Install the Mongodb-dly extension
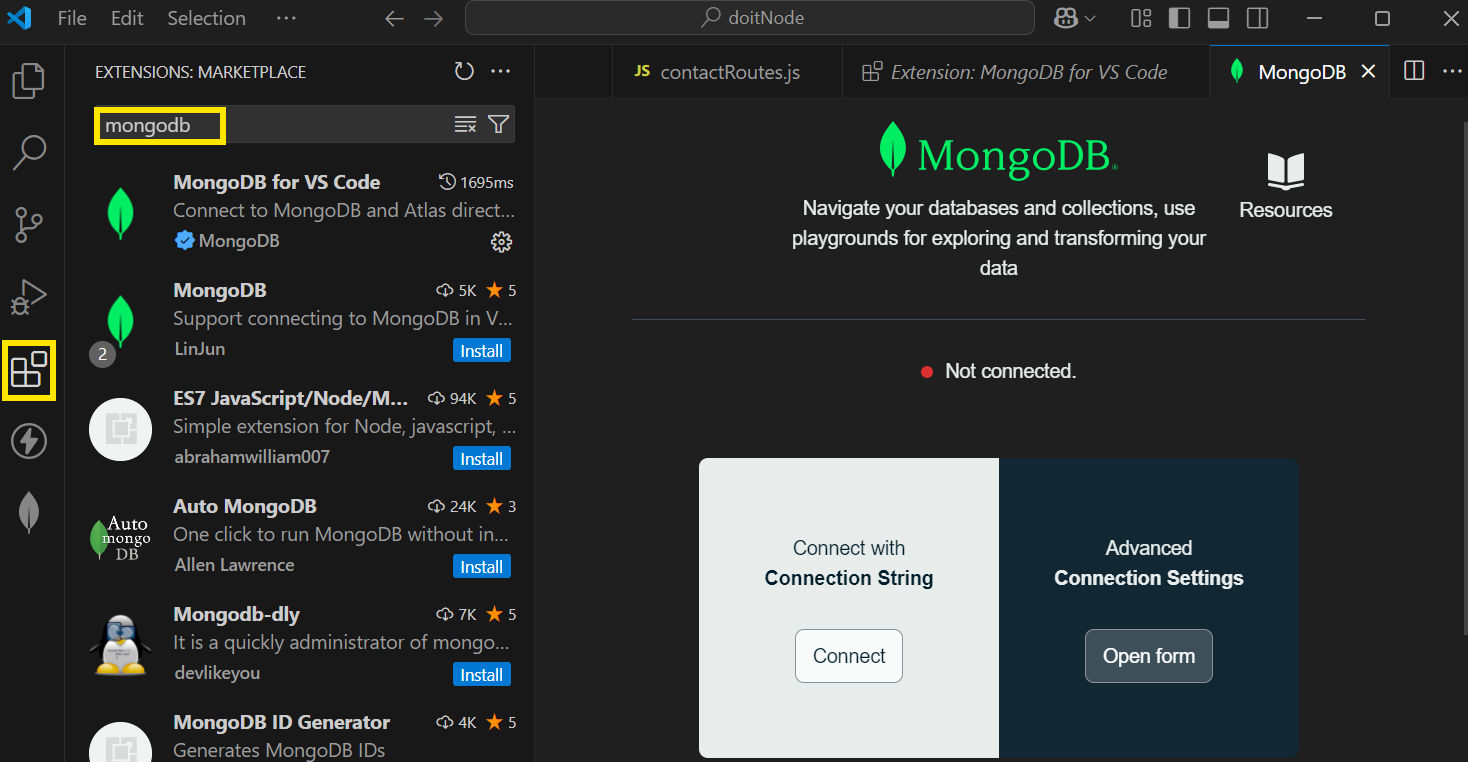This screenshot has width=1468, height=762. pyautogui.click(x=481, y=675)
